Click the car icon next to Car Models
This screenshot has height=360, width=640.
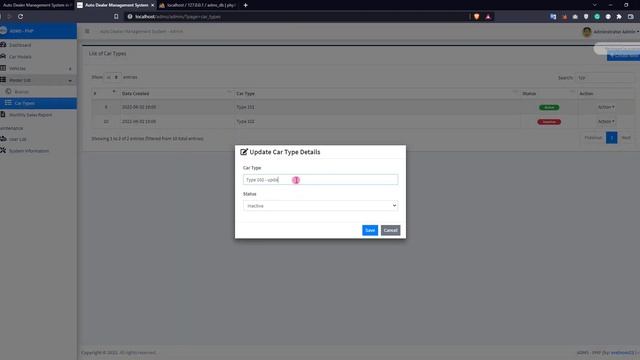pyautogui.click(x=3, y=56)
